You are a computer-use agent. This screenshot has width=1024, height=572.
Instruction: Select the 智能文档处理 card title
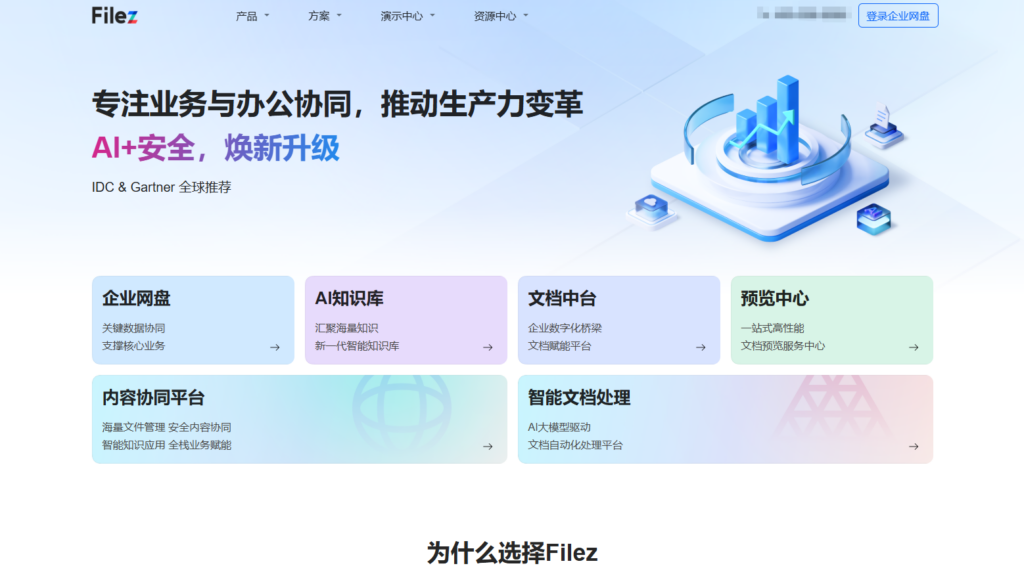(579, 397)
